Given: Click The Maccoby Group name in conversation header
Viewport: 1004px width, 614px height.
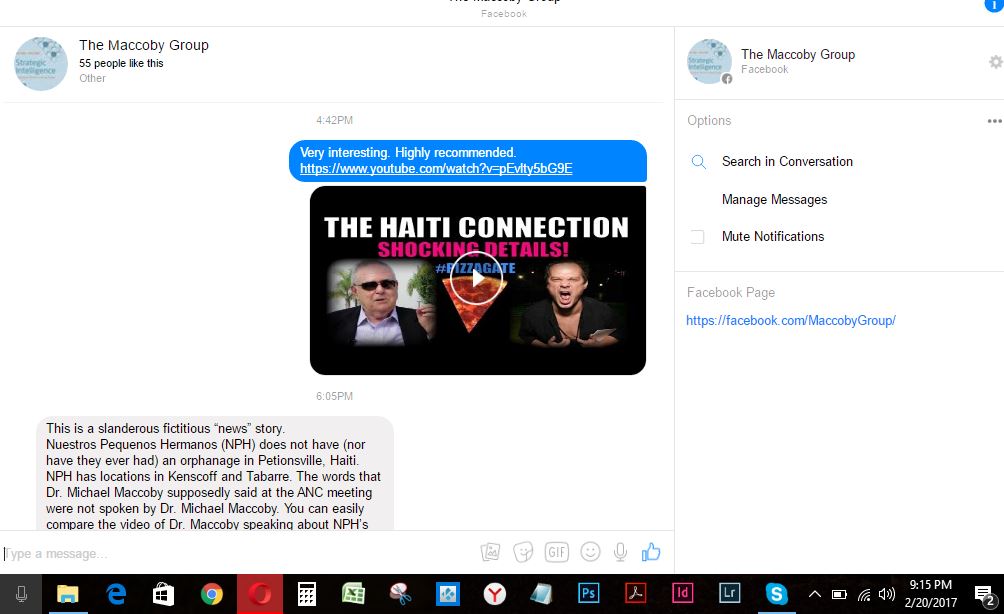Looking at the screenshot, I should (144, 45).
